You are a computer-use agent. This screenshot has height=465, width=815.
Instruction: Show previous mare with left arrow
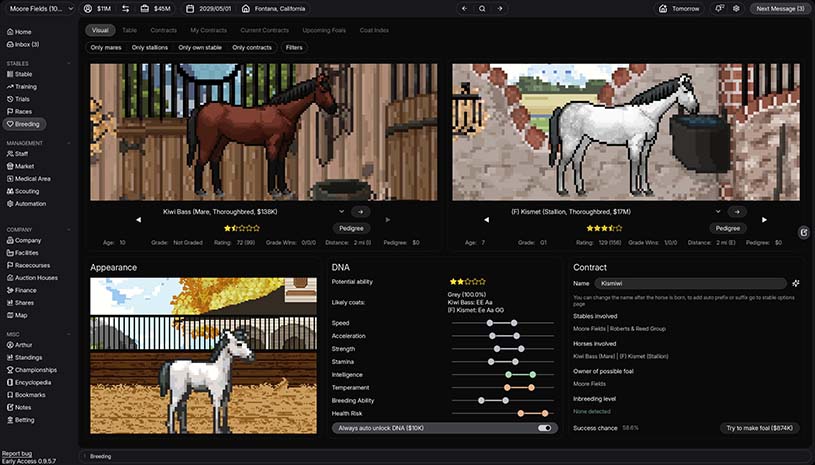138,220
